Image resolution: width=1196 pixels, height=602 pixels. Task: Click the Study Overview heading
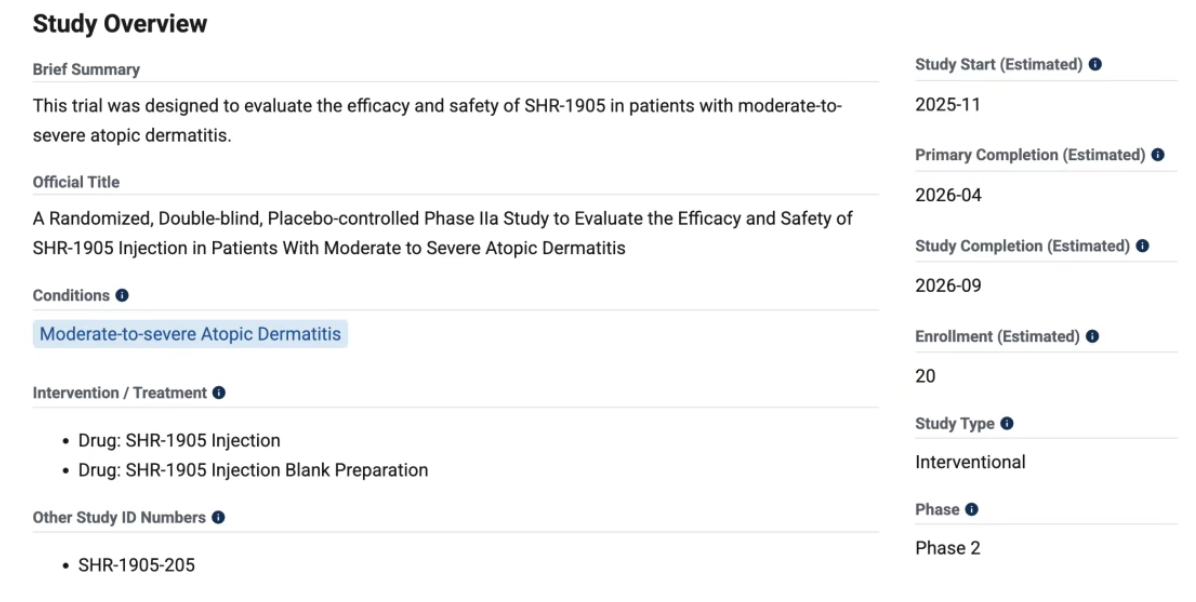click(x=120, y=24)
